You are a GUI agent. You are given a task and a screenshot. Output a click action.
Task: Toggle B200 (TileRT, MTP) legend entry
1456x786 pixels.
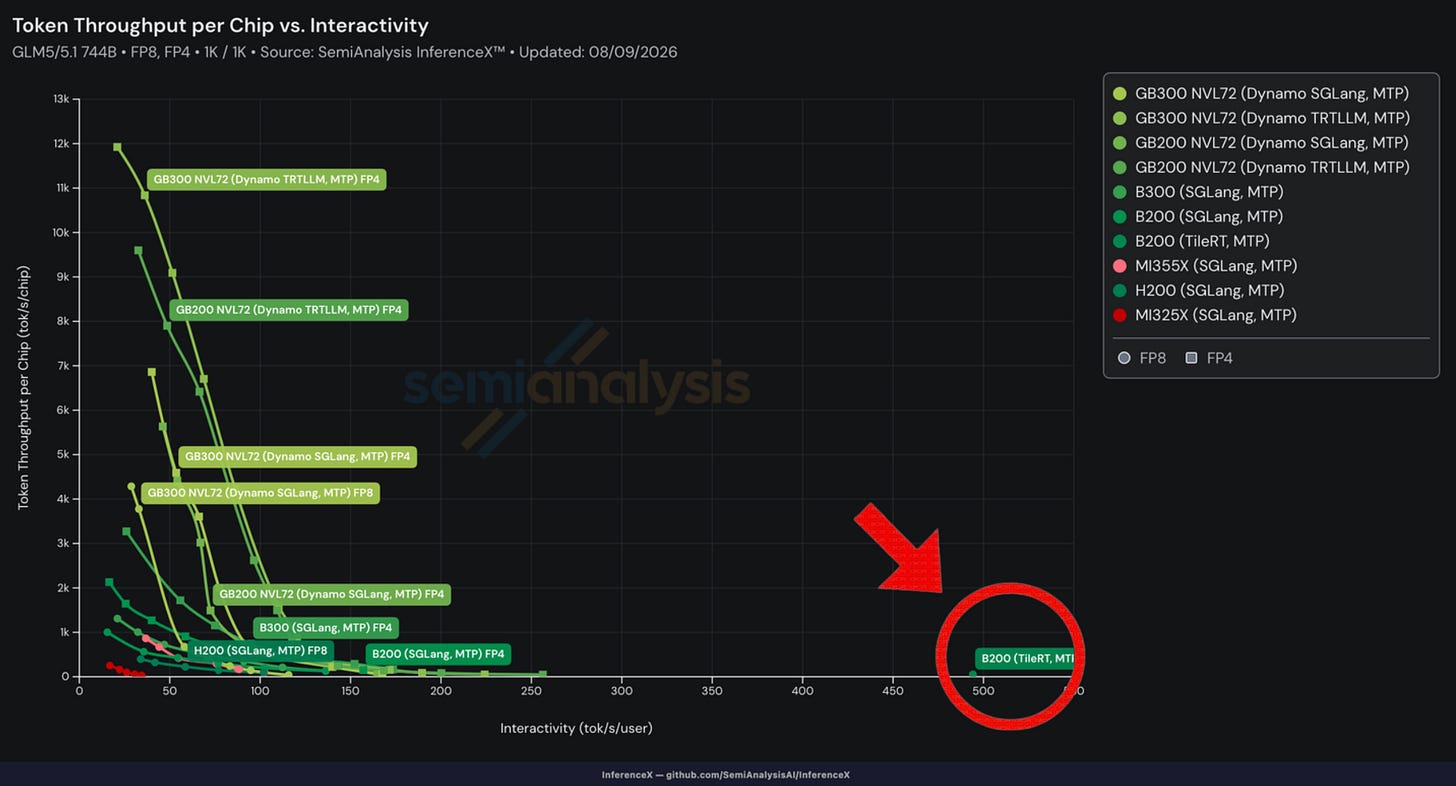pos(1191,241)
